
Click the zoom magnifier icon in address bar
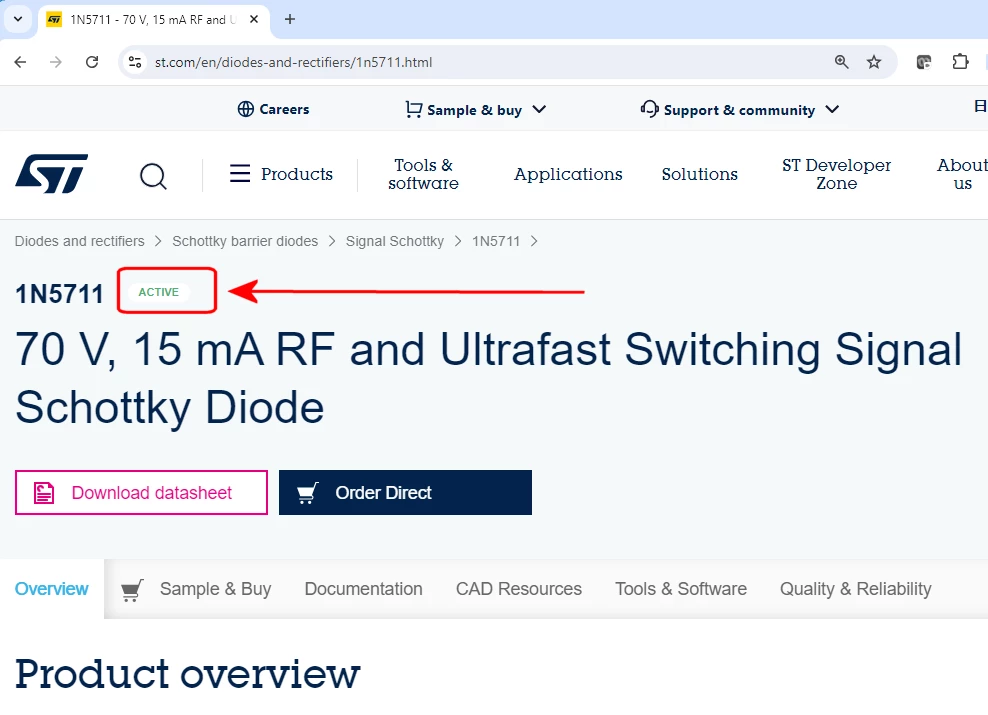[x=841, y=62]
